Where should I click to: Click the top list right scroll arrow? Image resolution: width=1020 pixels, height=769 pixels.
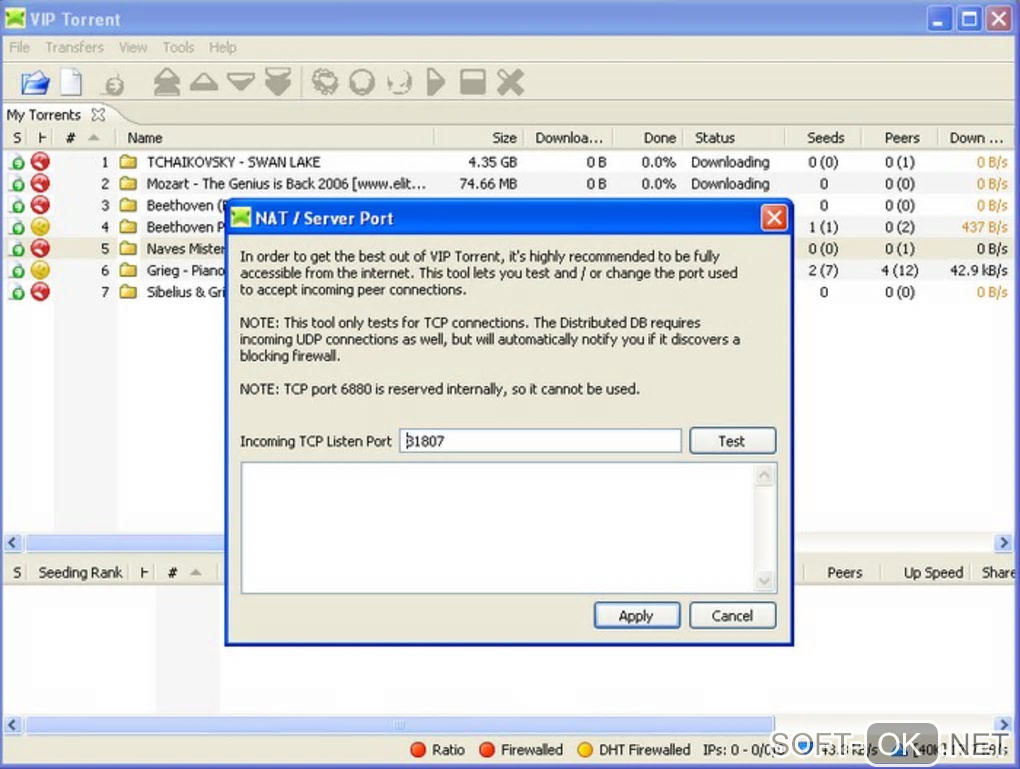[1004, 543]
